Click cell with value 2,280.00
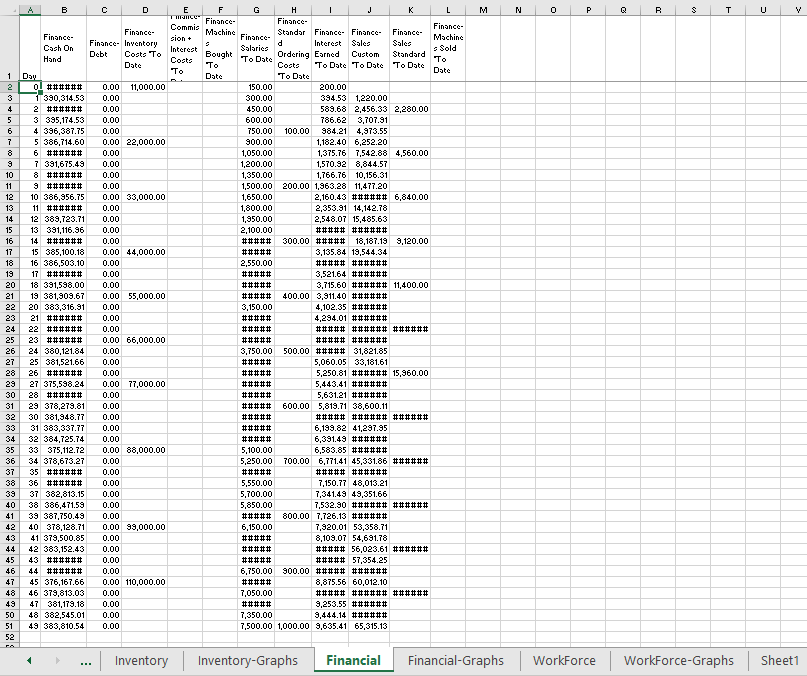807x676 pixels. pyautogui.click(x=410, y=109)
